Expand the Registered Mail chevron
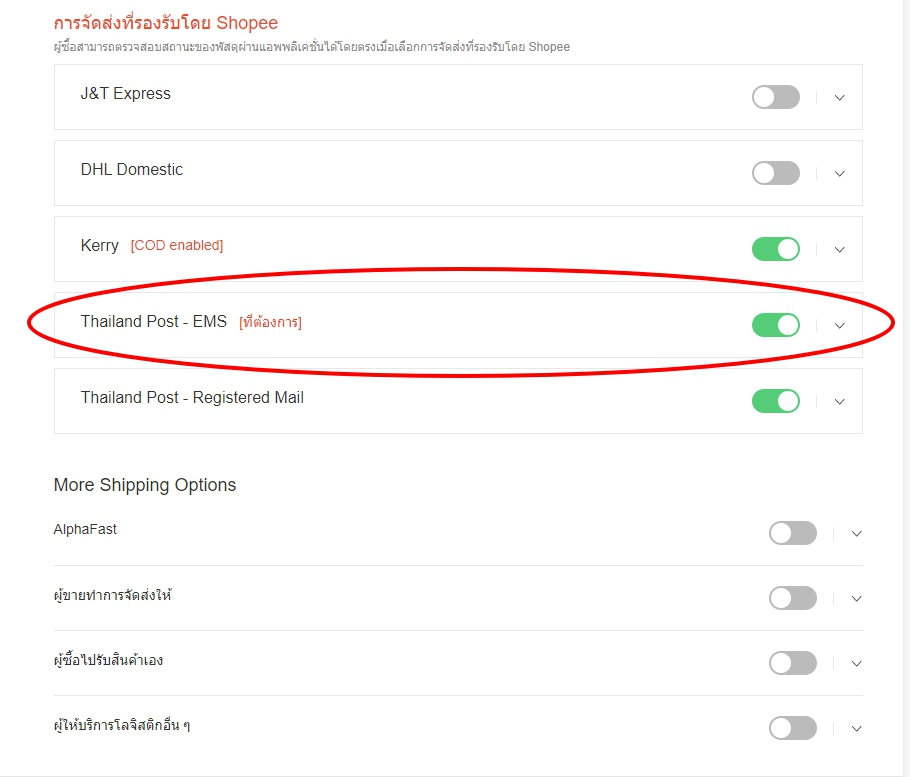This screenshot has height=777, width=910. (839, 402)
